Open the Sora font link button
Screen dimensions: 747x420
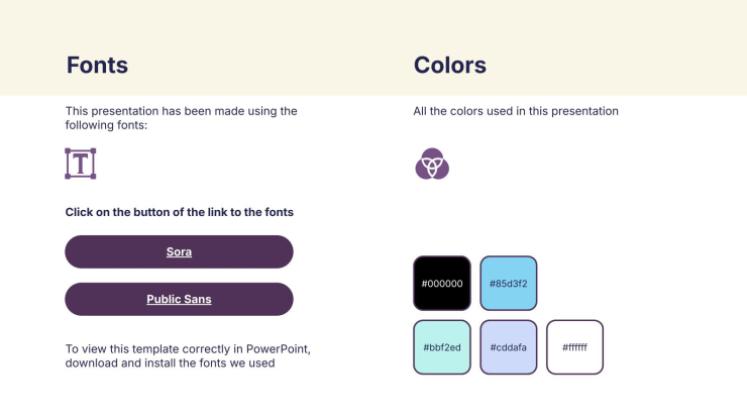tap(179, 252)
